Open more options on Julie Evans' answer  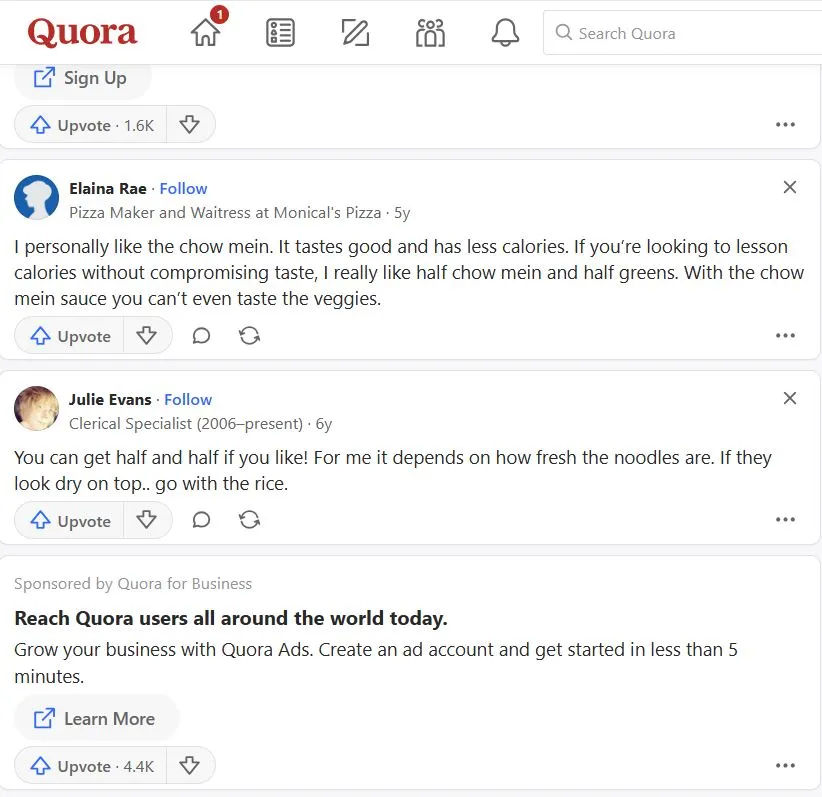pyautogui.click(x=785, y=520)
